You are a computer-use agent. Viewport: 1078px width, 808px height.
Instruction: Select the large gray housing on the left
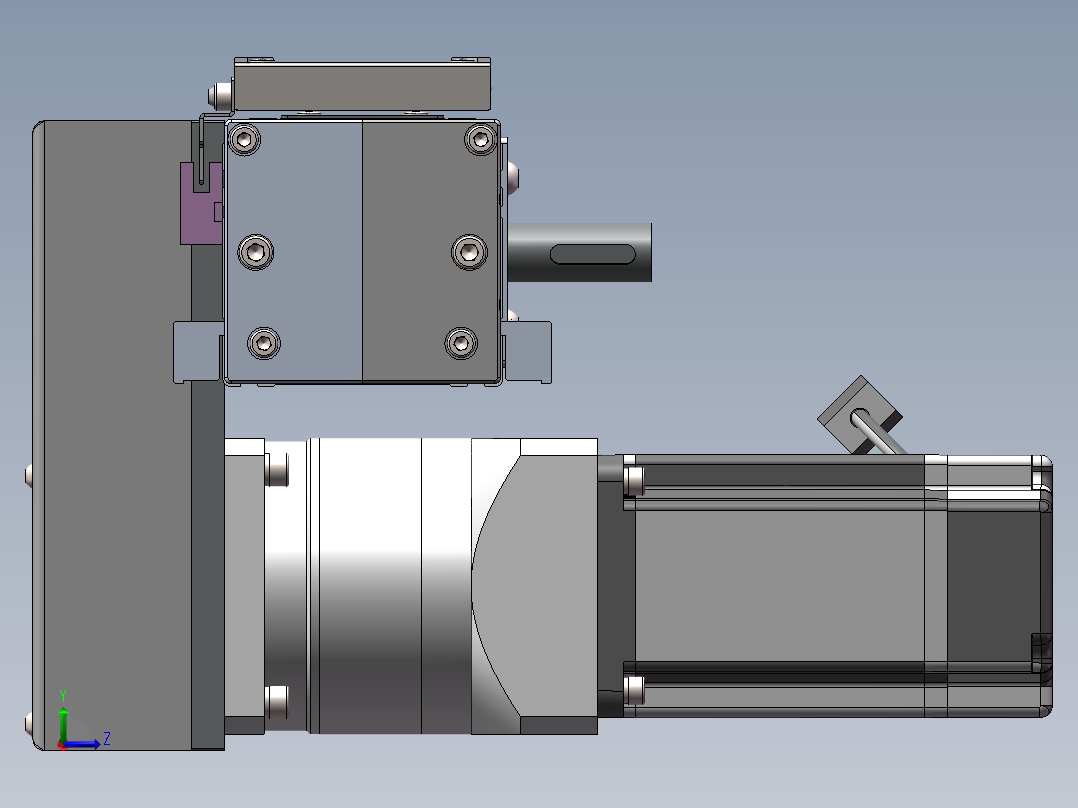113,435
